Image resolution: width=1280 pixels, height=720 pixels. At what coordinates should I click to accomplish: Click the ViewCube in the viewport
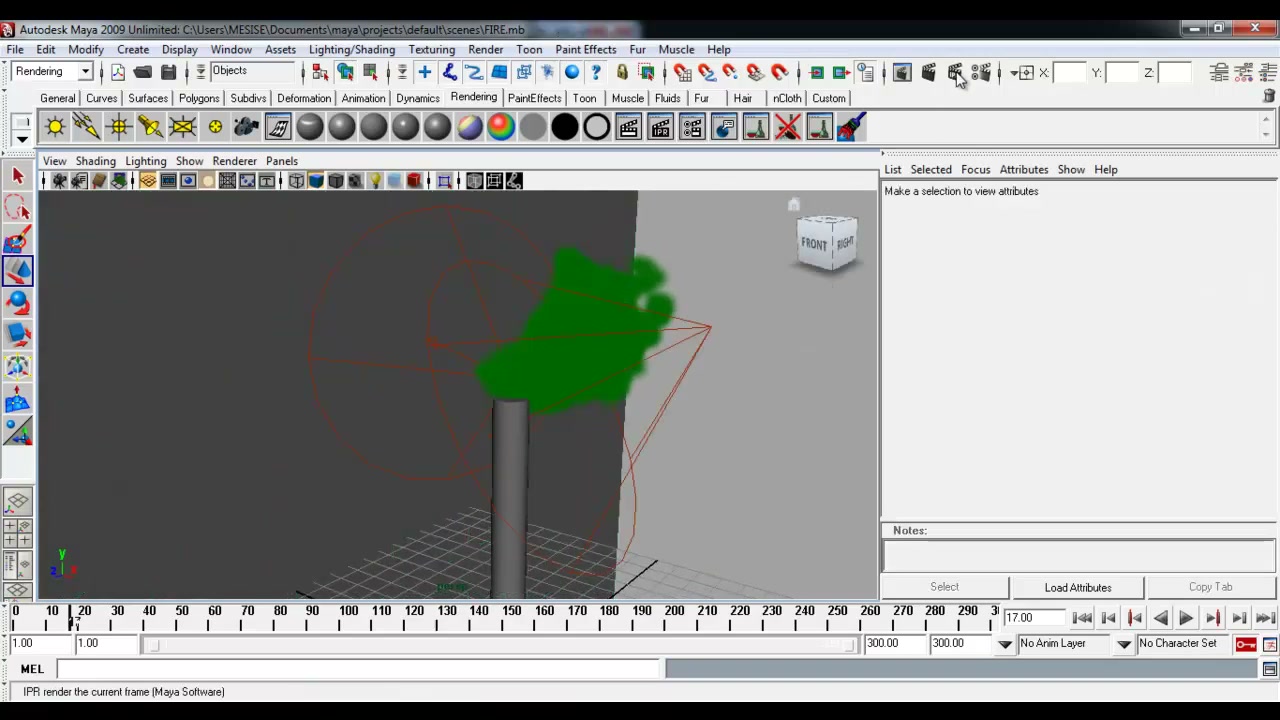click(x=827, y=242)
